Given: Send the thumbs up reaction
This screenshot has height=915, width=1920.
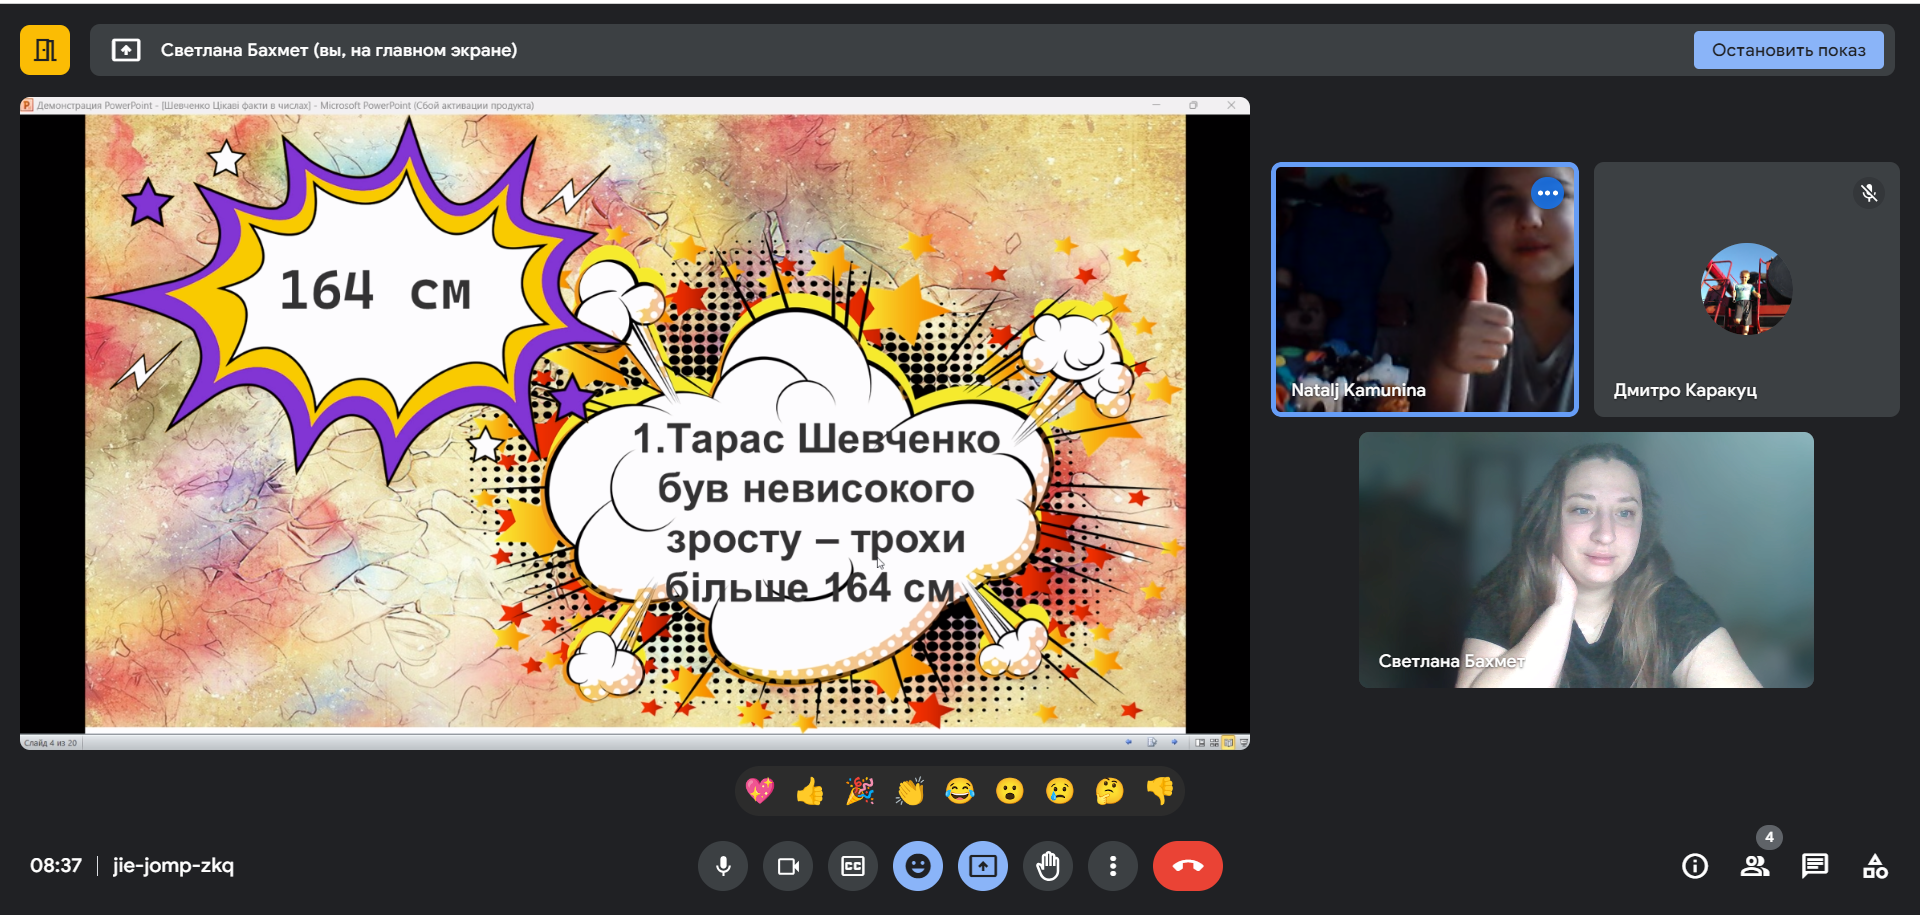Looking at the screenshot, I should point(810,792).
